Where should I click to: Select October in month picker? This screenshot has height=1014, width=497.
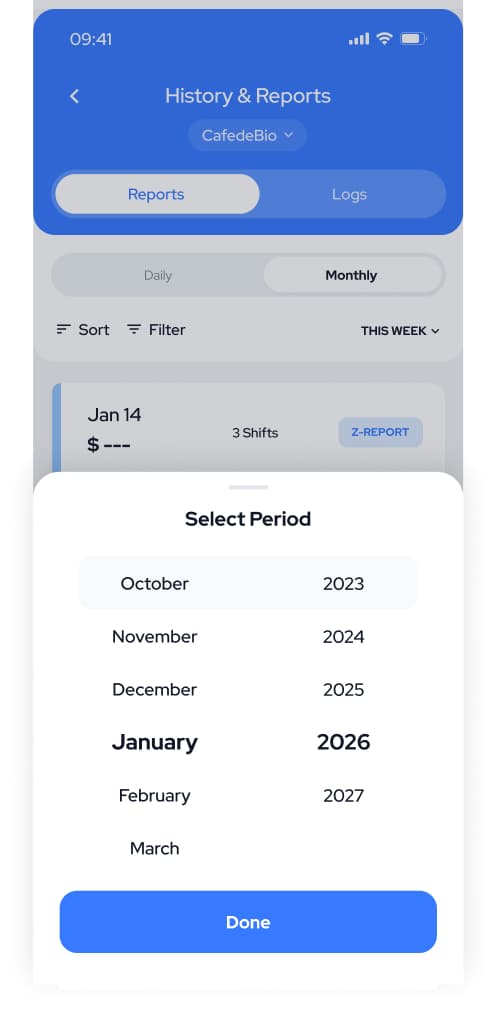(x=154, y=584)
